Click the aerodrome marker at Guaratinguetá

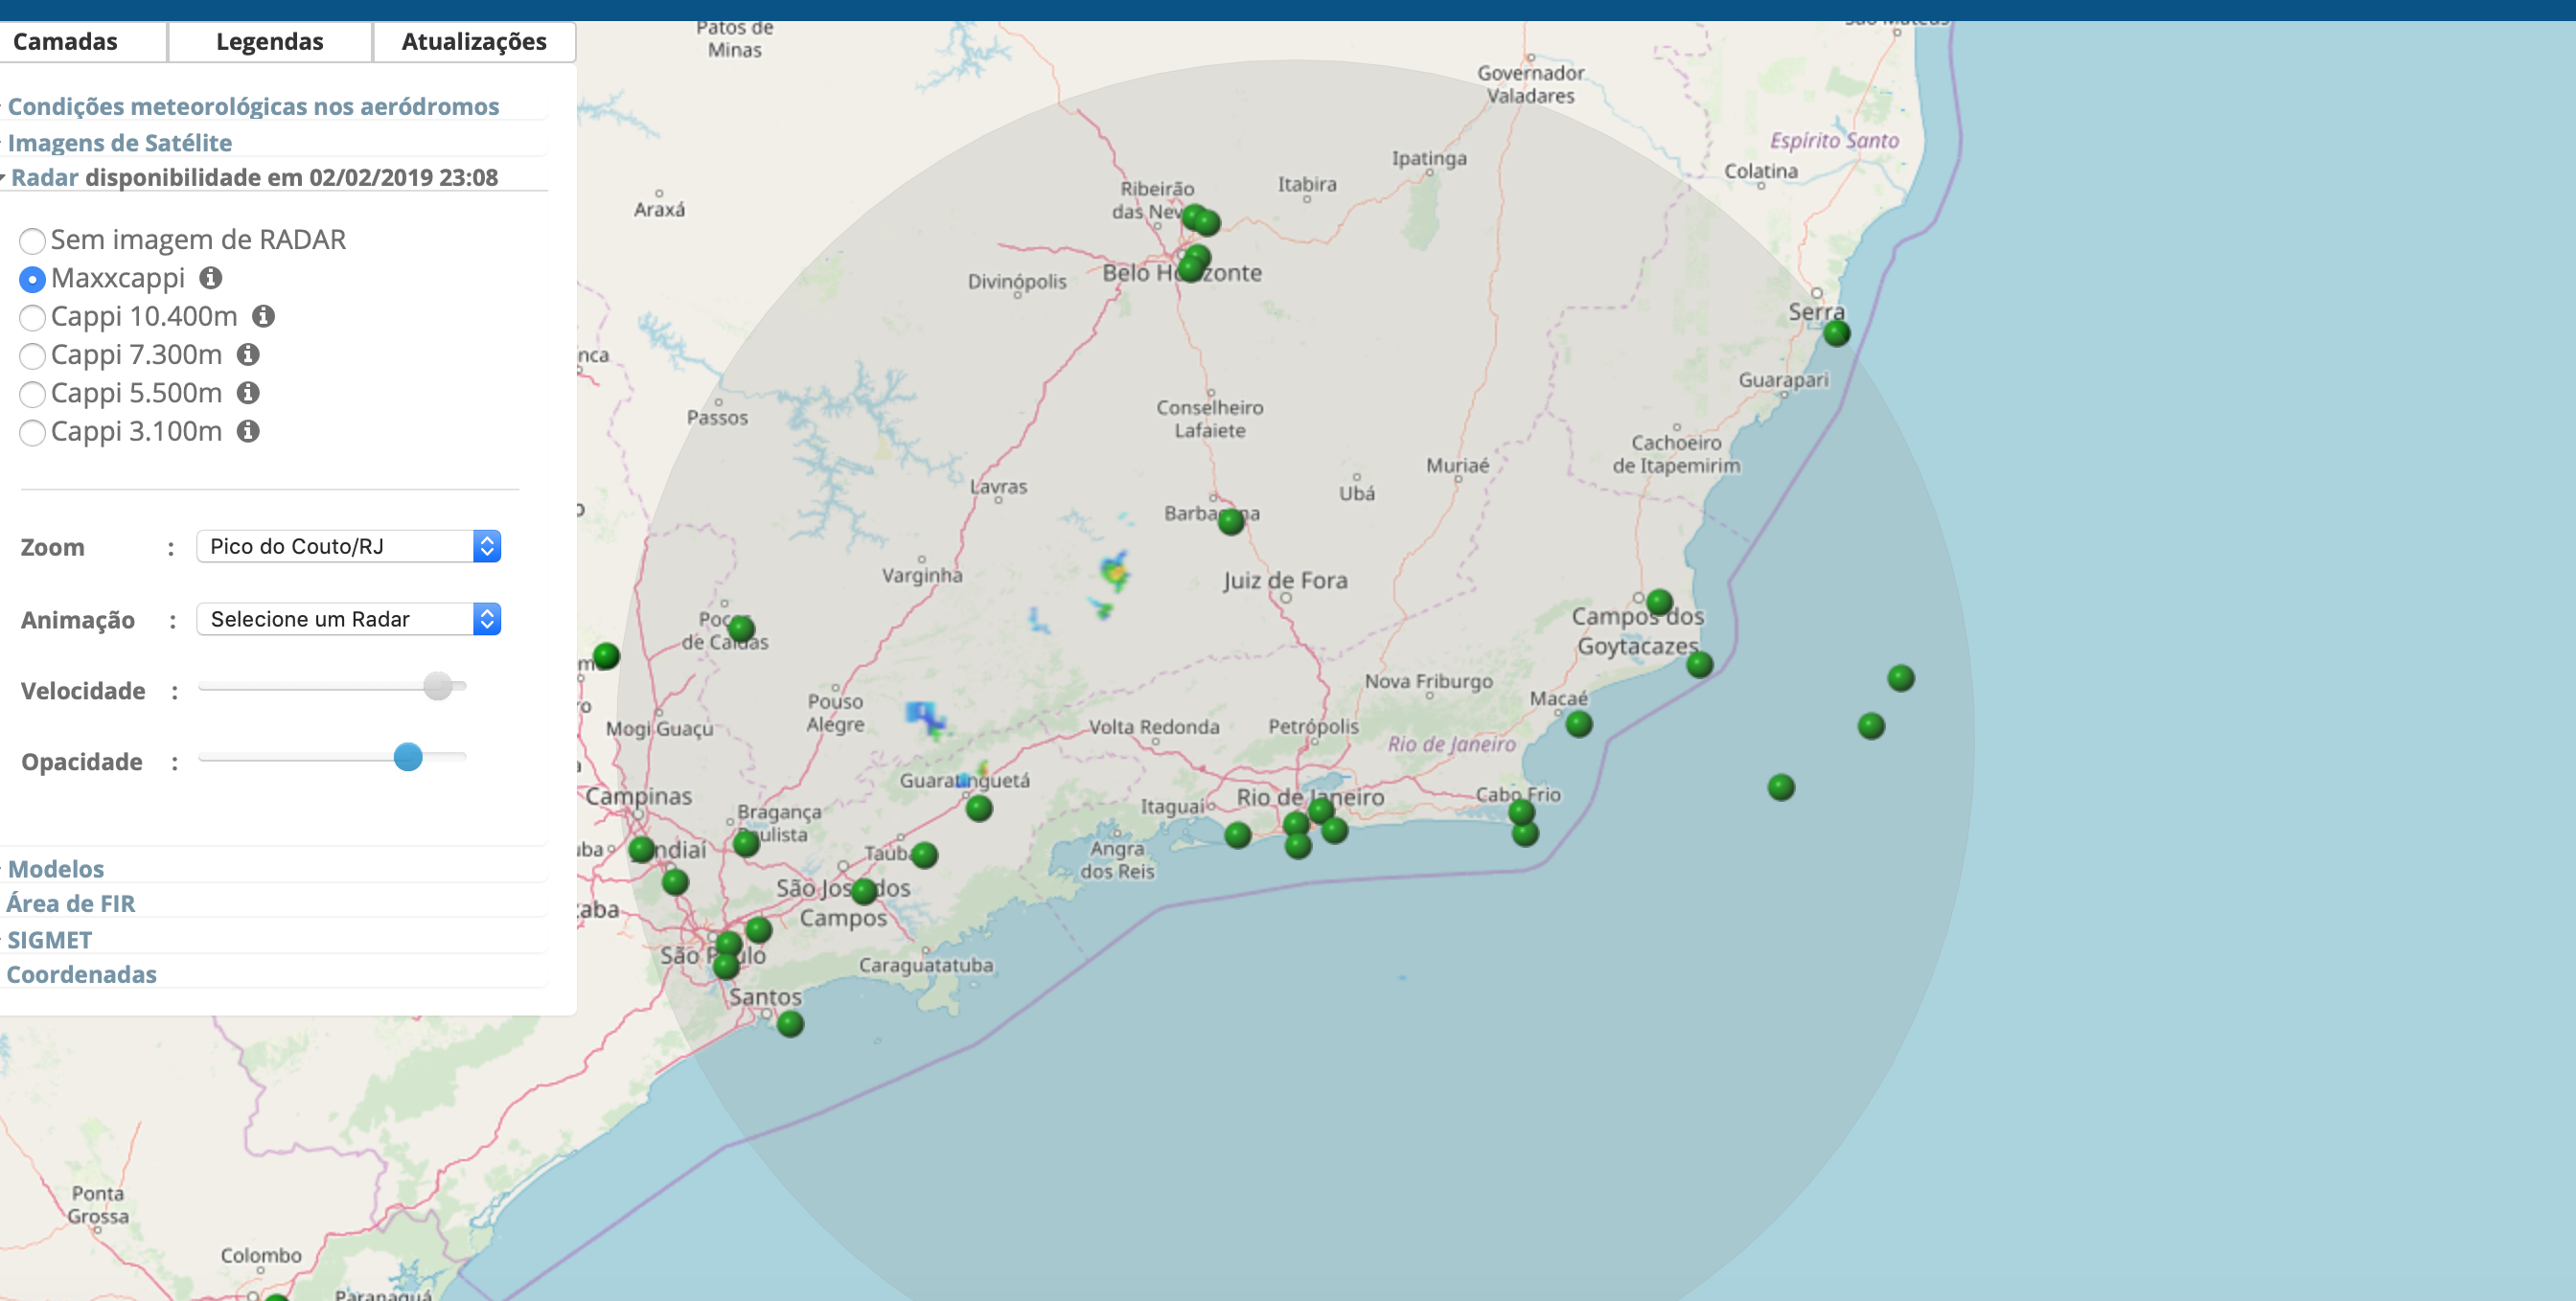(979, 808)
